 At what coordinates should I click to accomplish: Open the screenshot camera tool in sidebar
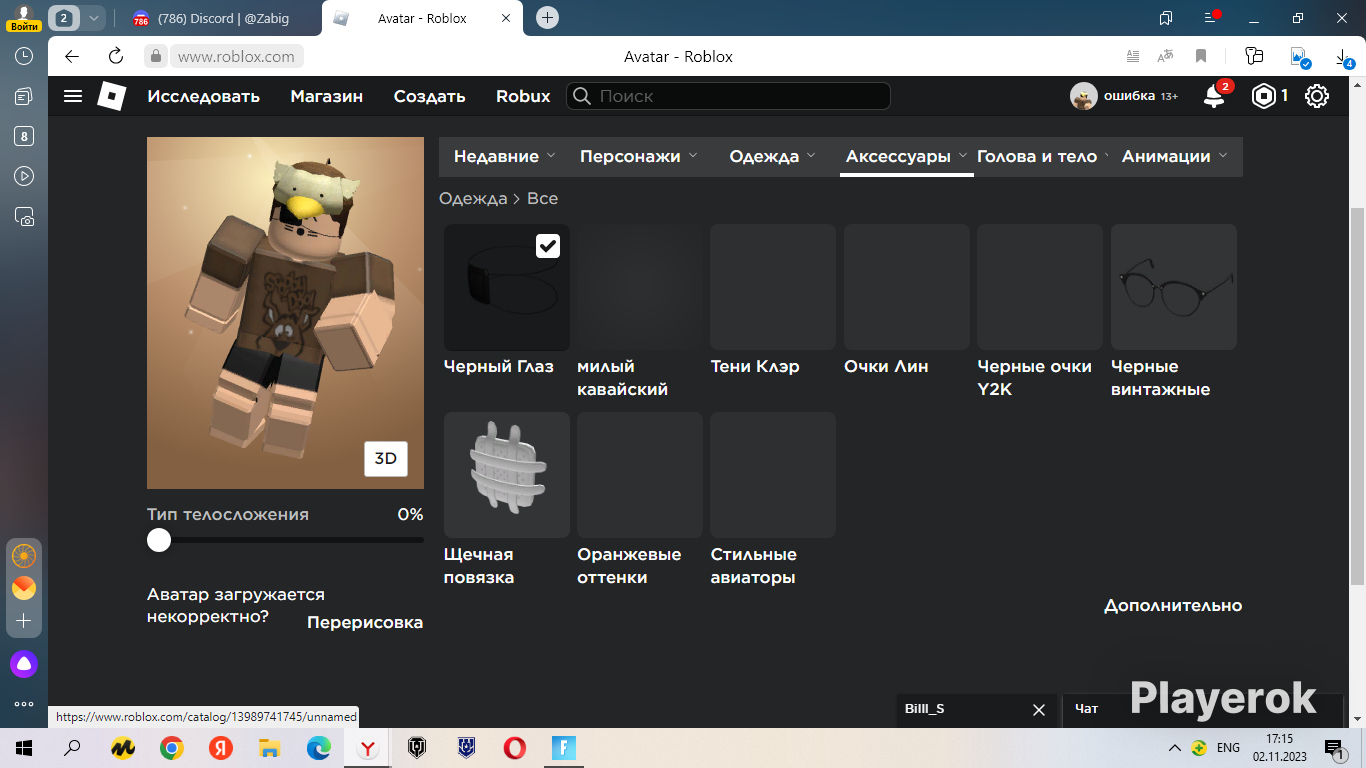tap(24, 216)
